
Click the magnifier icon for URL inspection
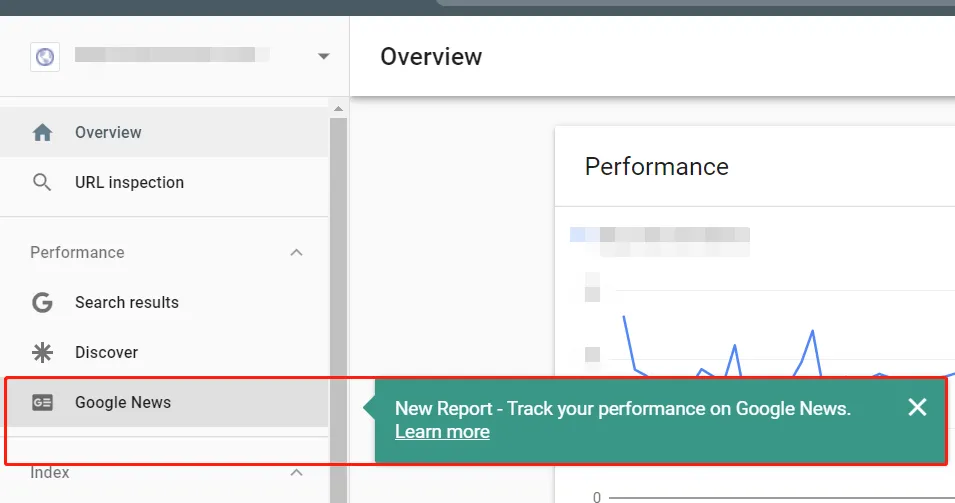click(x=41, y=182)
